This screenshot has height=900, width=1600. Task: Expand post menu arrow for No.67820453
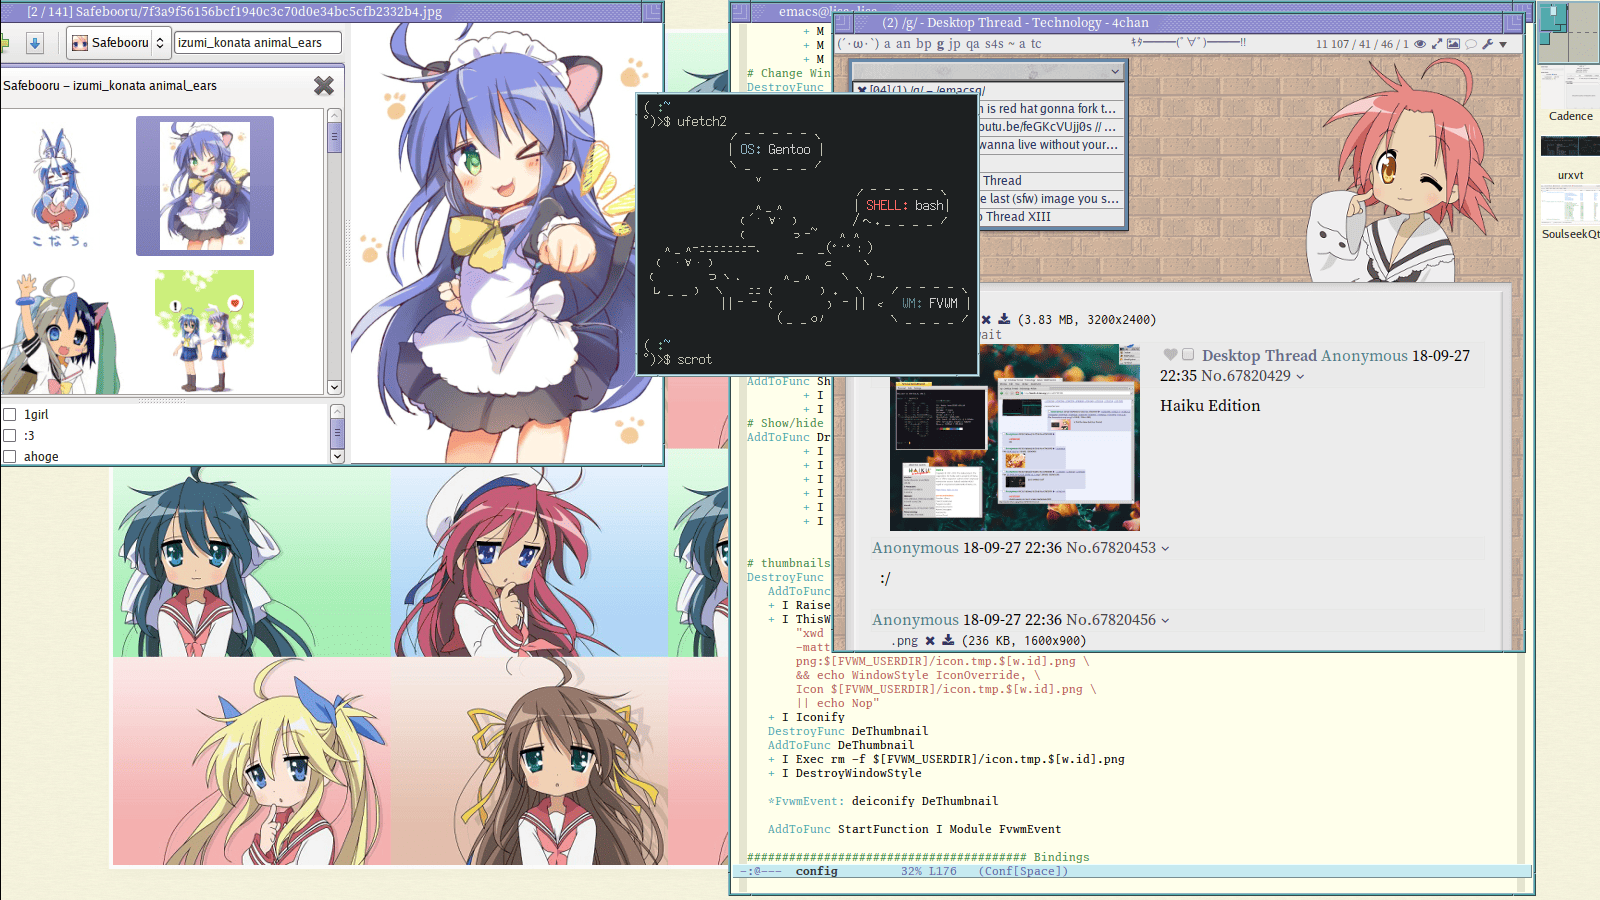pos(1165,549)
